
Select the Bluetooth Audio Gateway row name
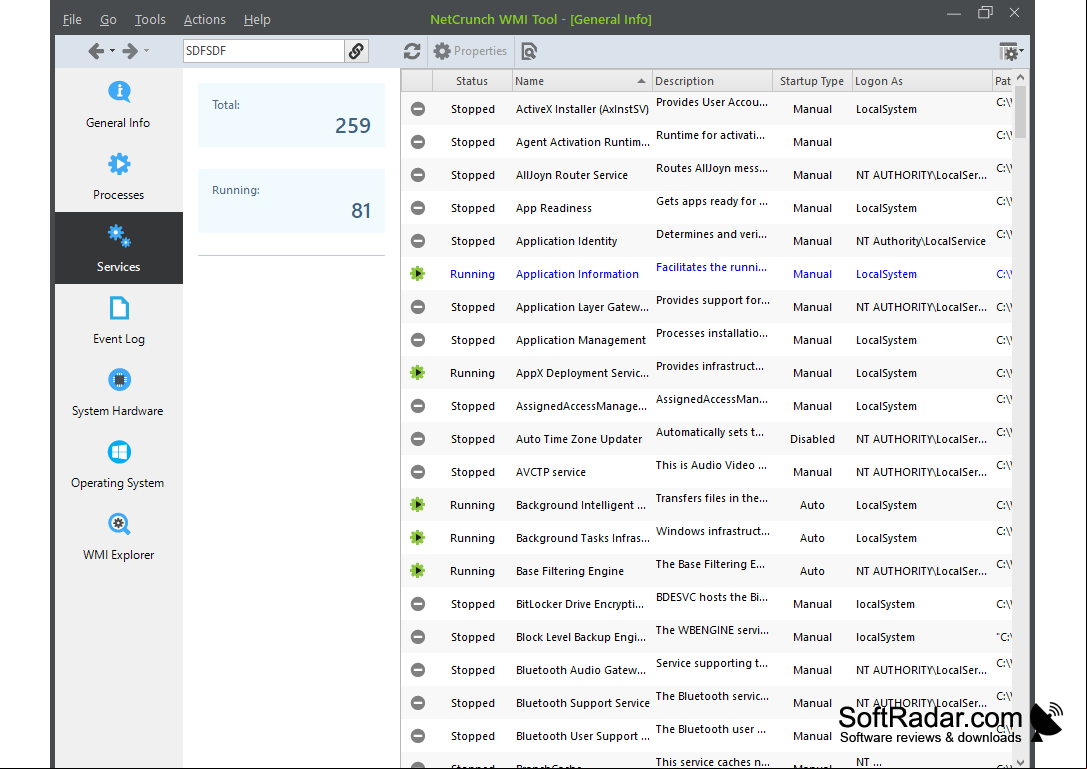(x=581, y=671)
